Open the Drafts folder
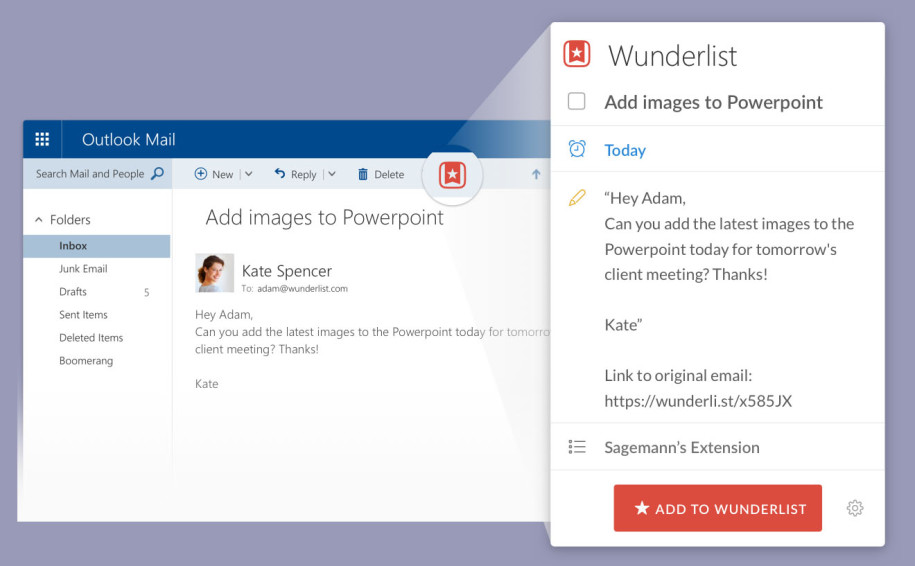Viewport: 915px width, 566px height. (73, 292)
